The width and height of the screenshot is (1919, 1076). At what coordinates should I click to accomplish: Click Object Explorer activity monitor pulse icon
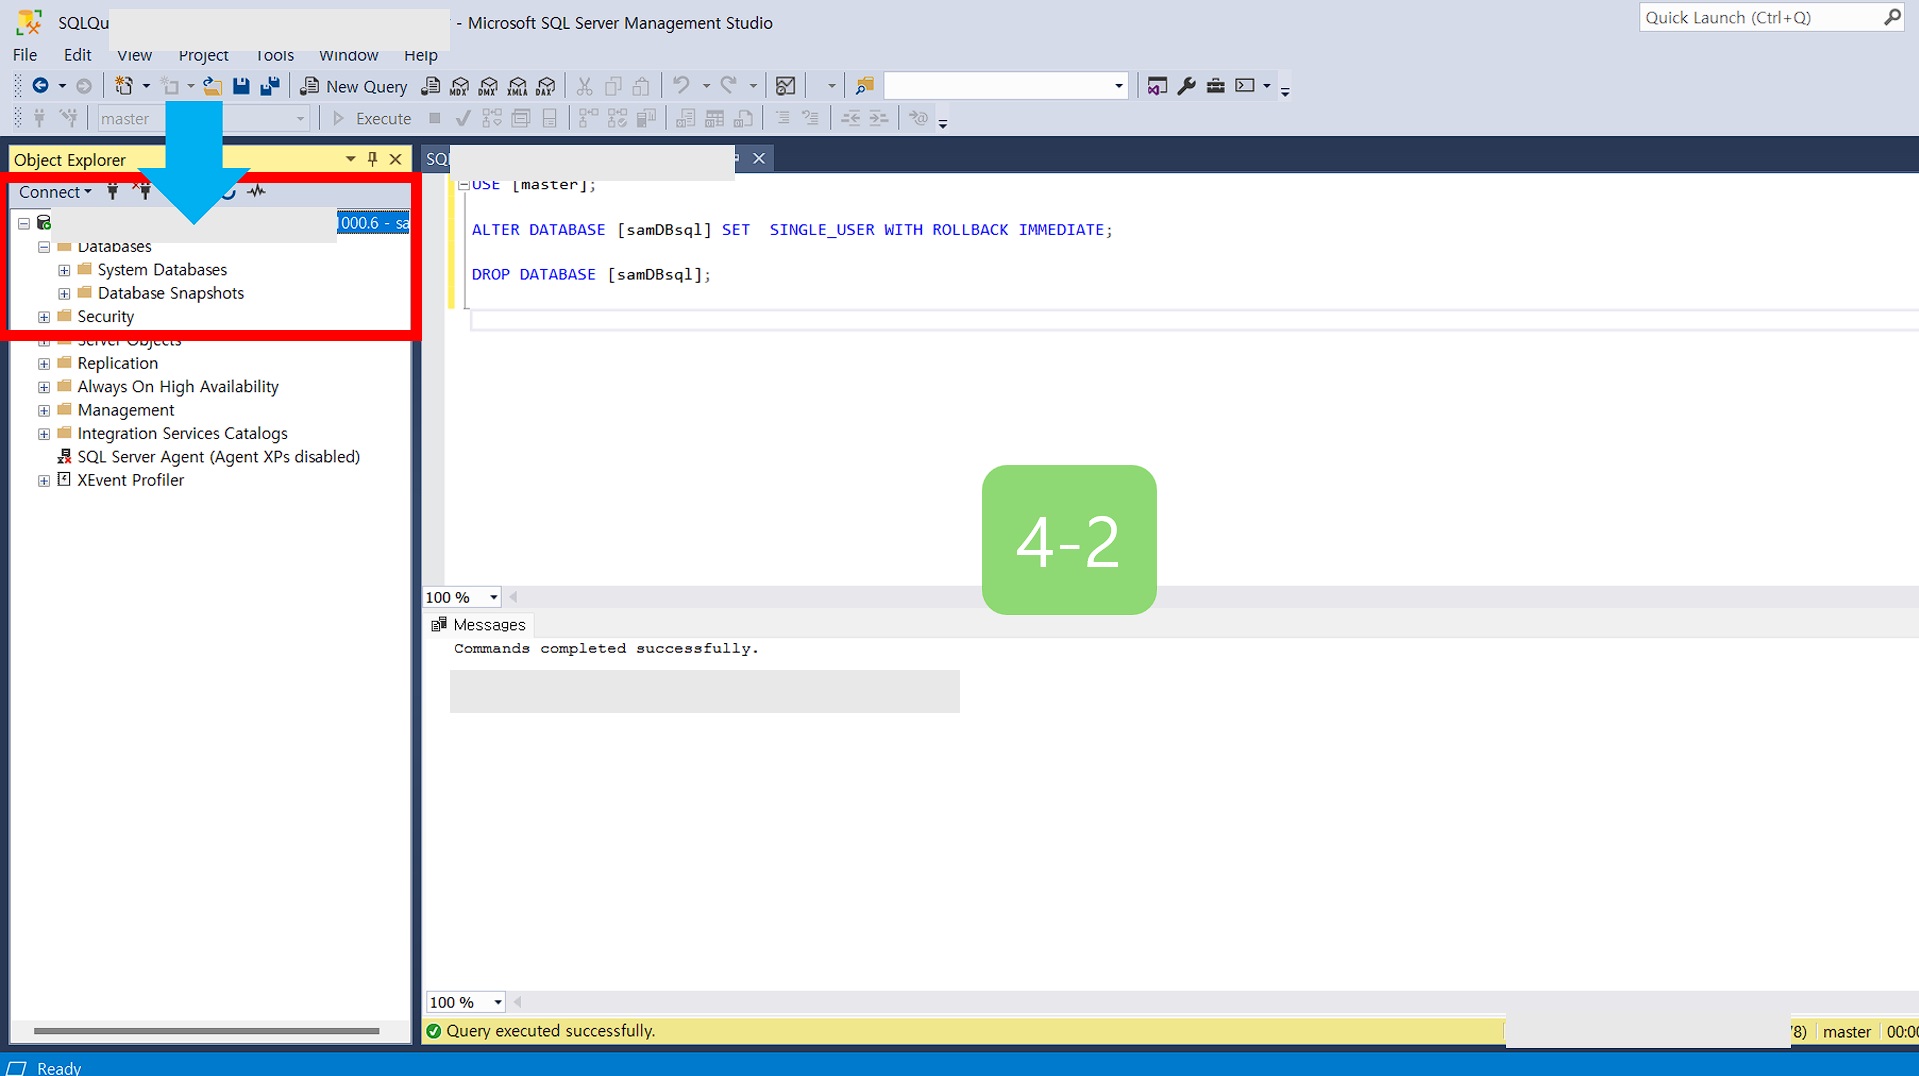click(257, 191)
